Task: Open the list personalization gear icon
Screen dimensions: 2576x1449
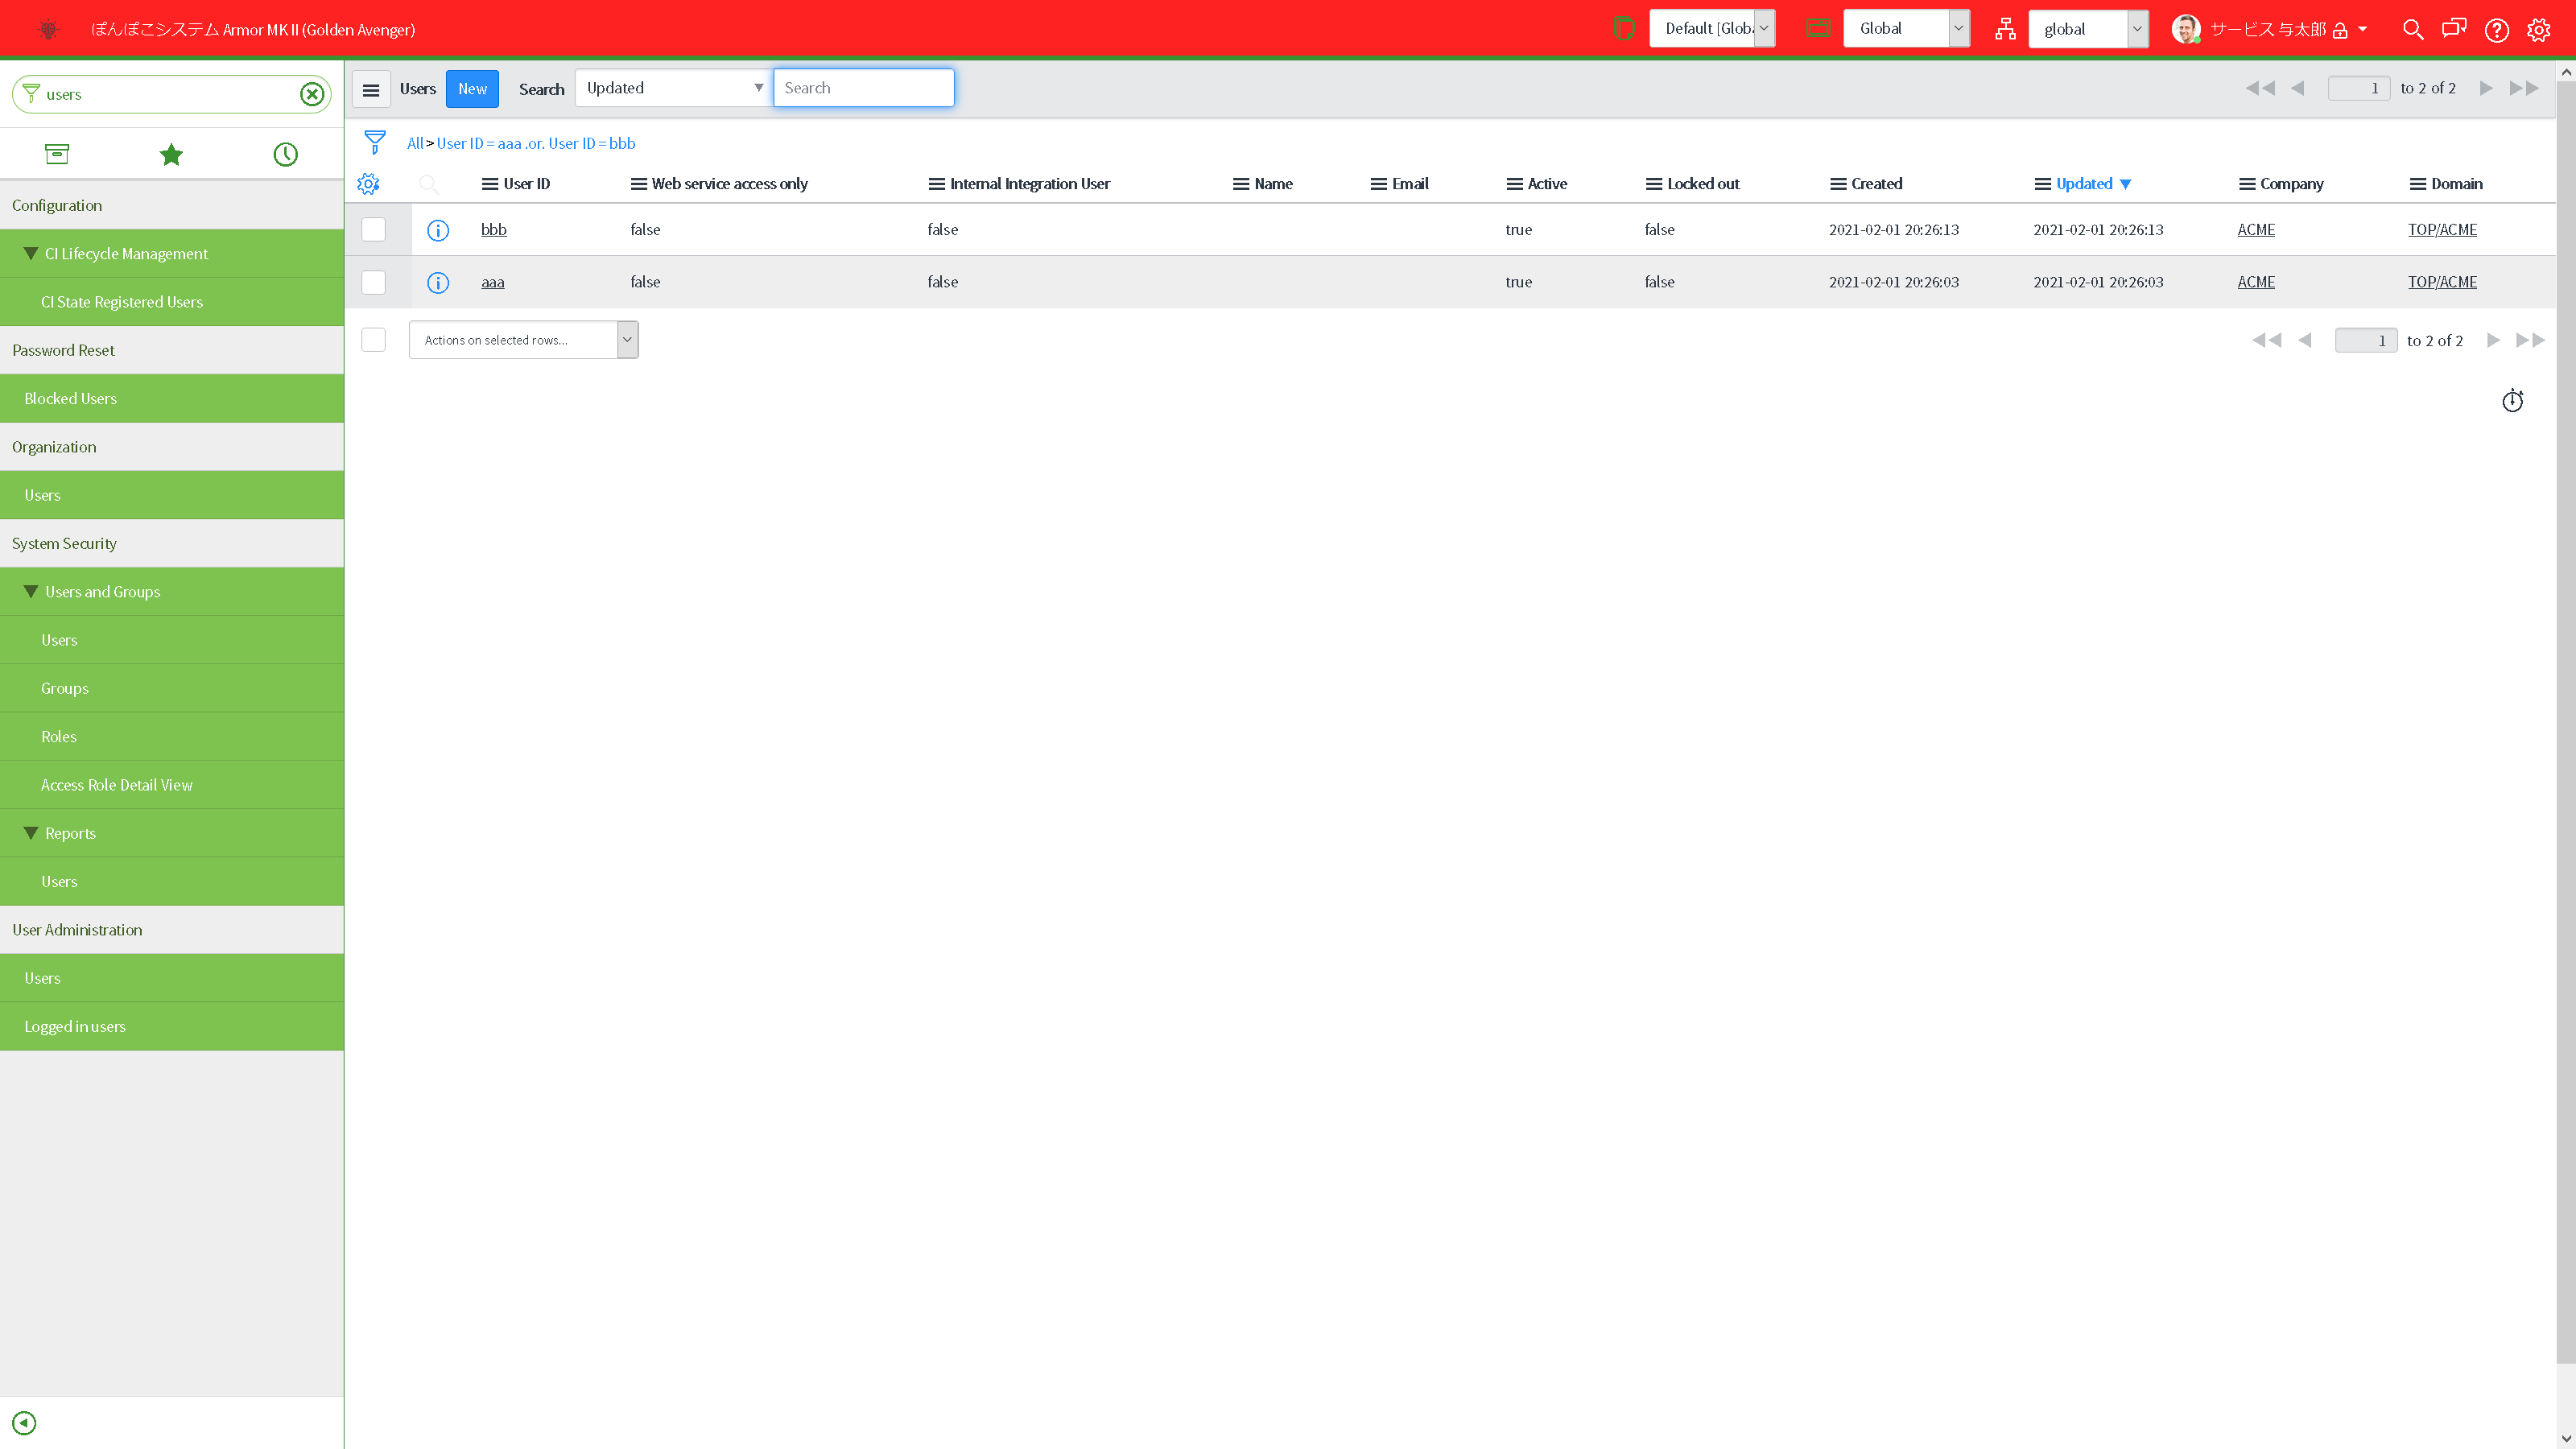Action: pyautogui.click(x=368, y=184)
